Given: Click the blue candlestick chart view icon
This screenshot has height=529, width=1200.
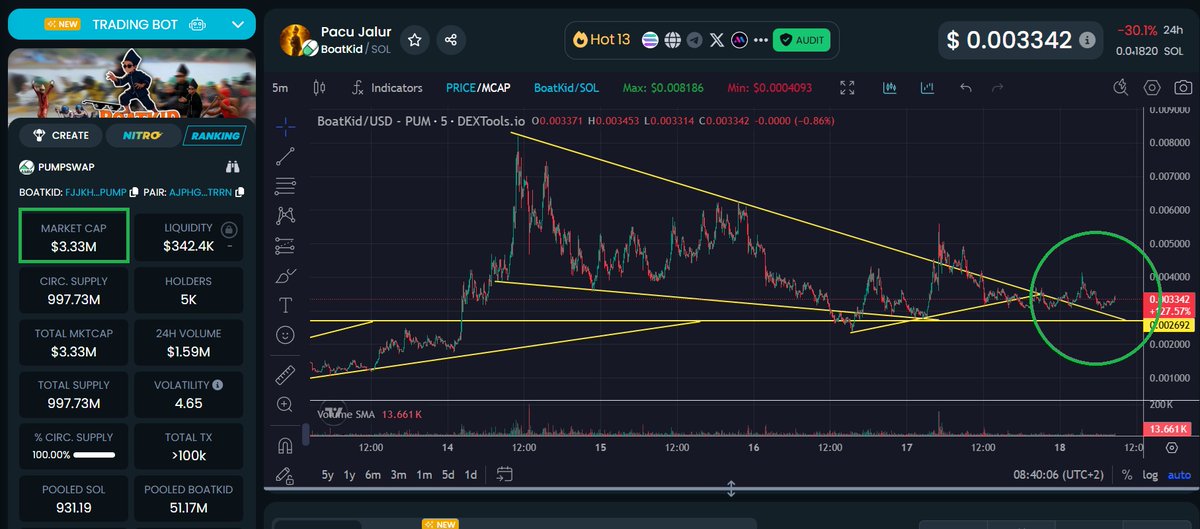Looking at the screenshot, I should (889, 88).
